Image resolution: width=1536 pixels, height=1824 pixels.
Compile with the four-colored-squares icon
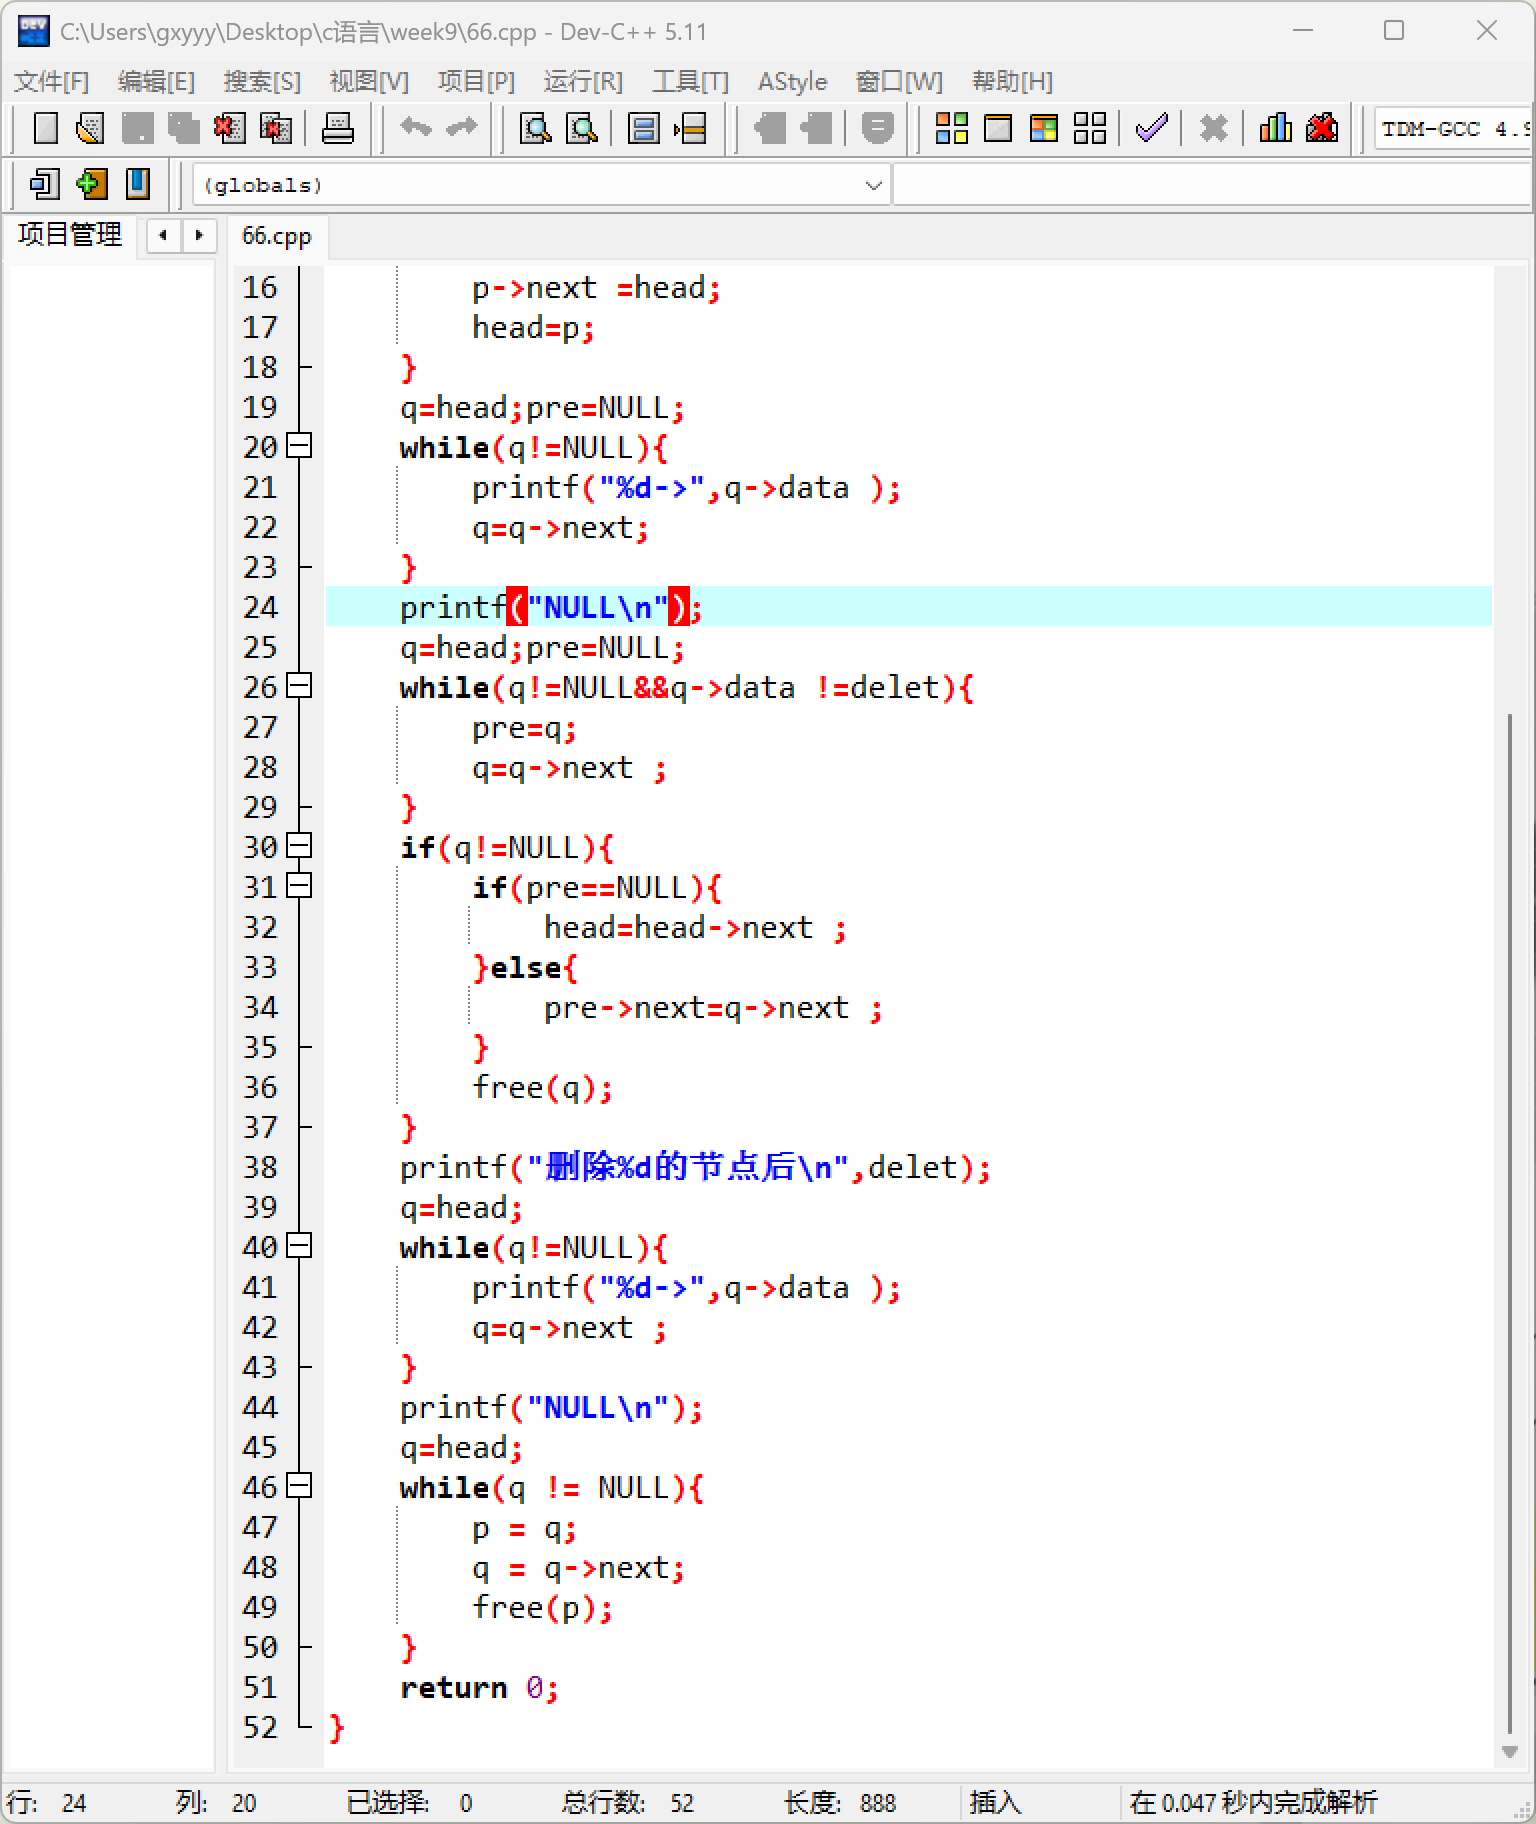952,128
